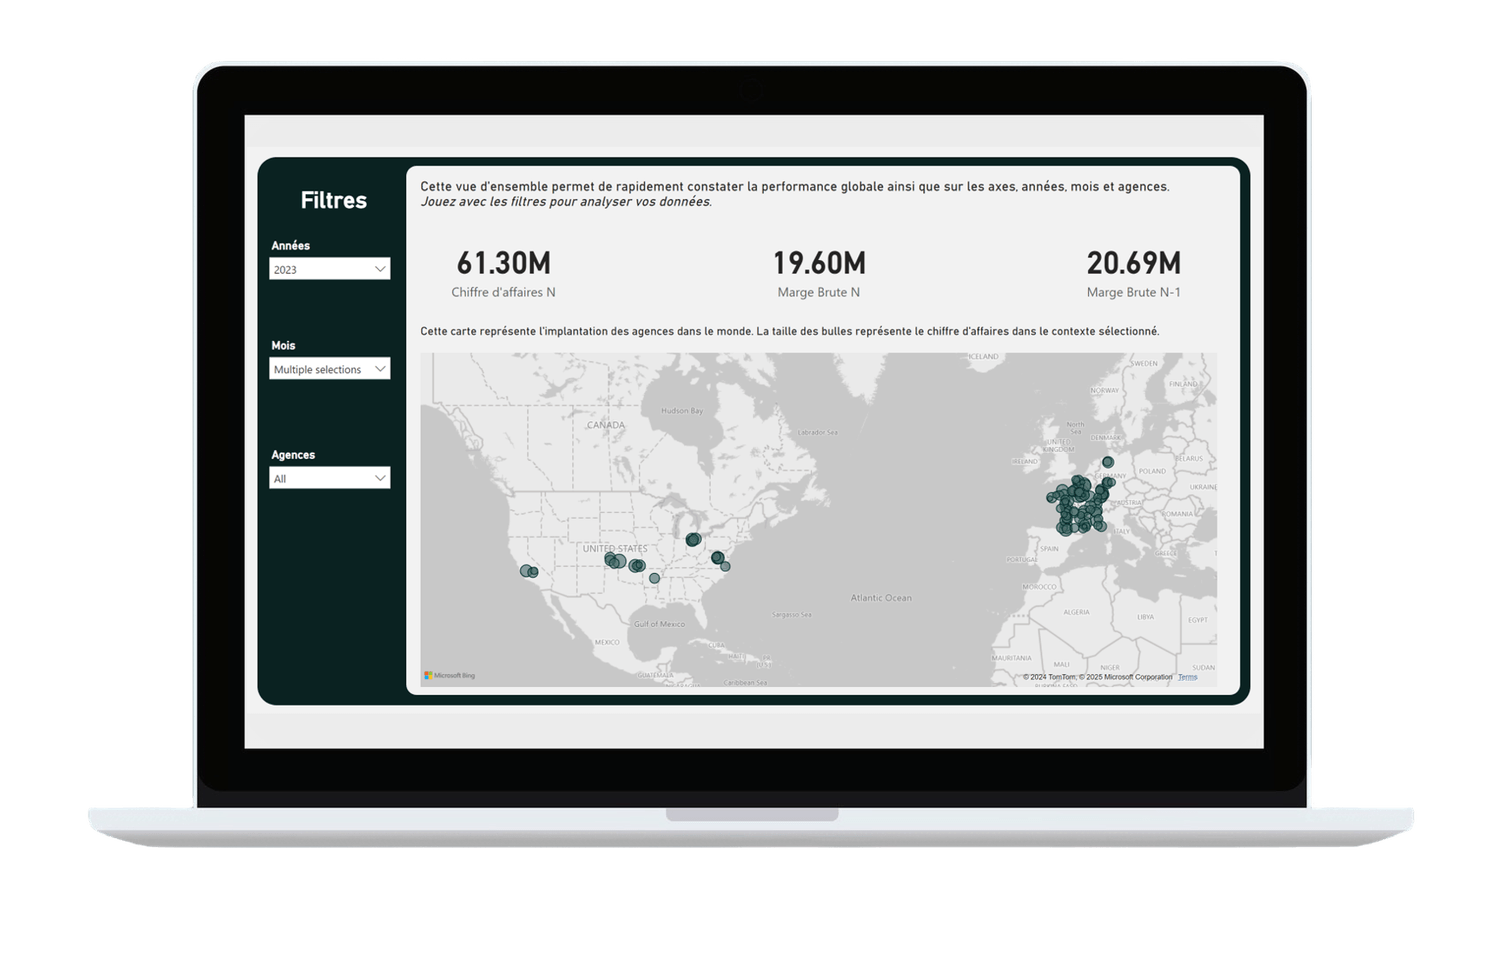Click the "Labrador Sea" map label
The width and height of the screenshot is (1500, 957).
(817, 432)
